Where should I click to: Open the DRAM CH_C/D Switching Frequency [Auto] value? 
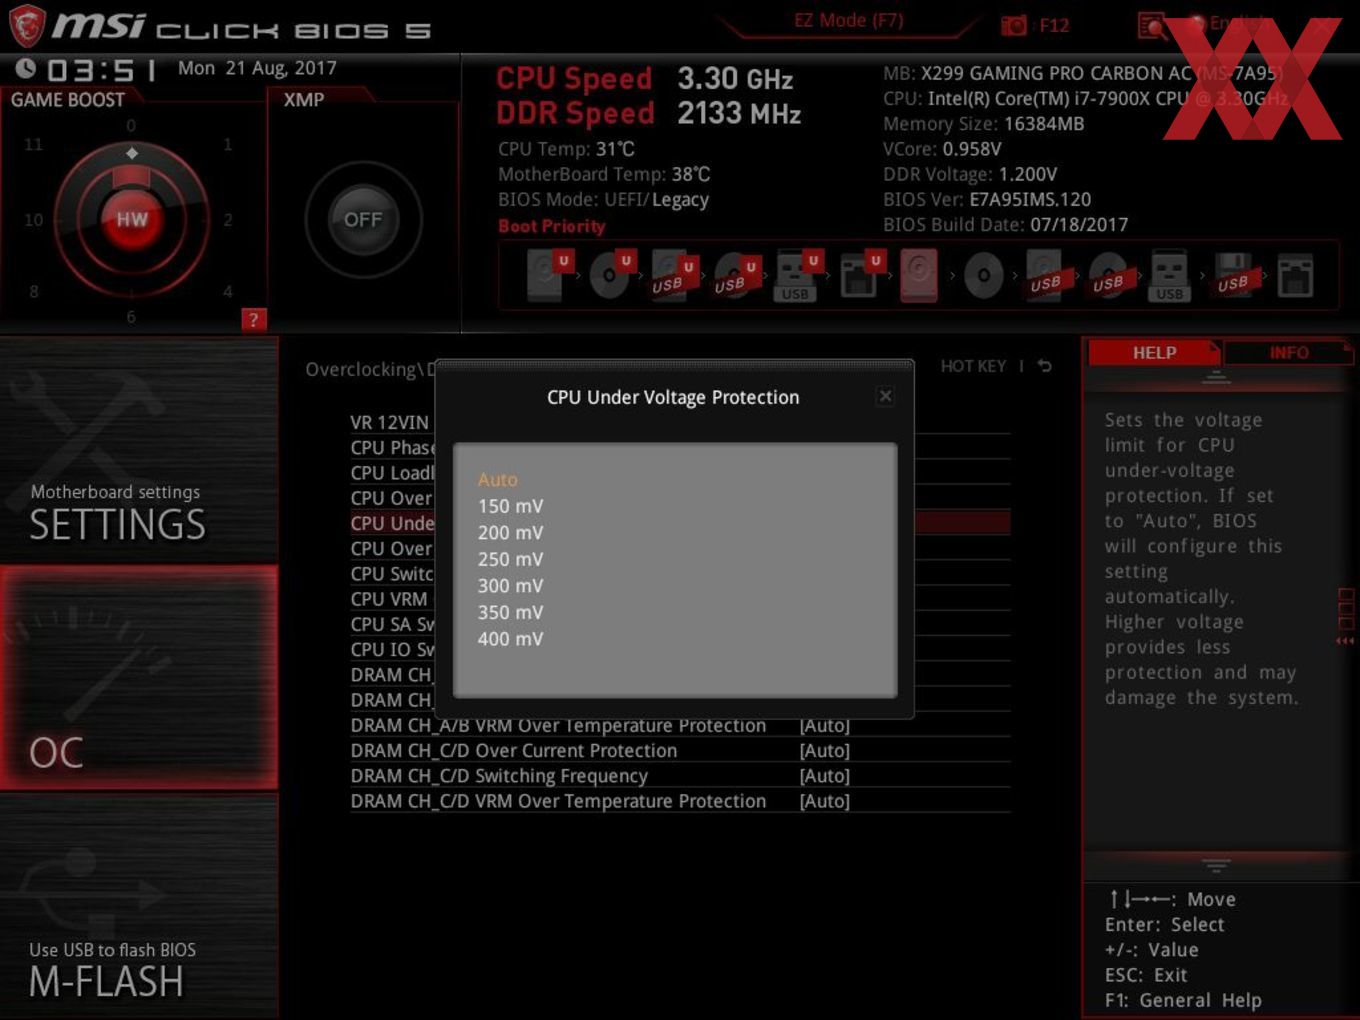[x=824, y=775]
